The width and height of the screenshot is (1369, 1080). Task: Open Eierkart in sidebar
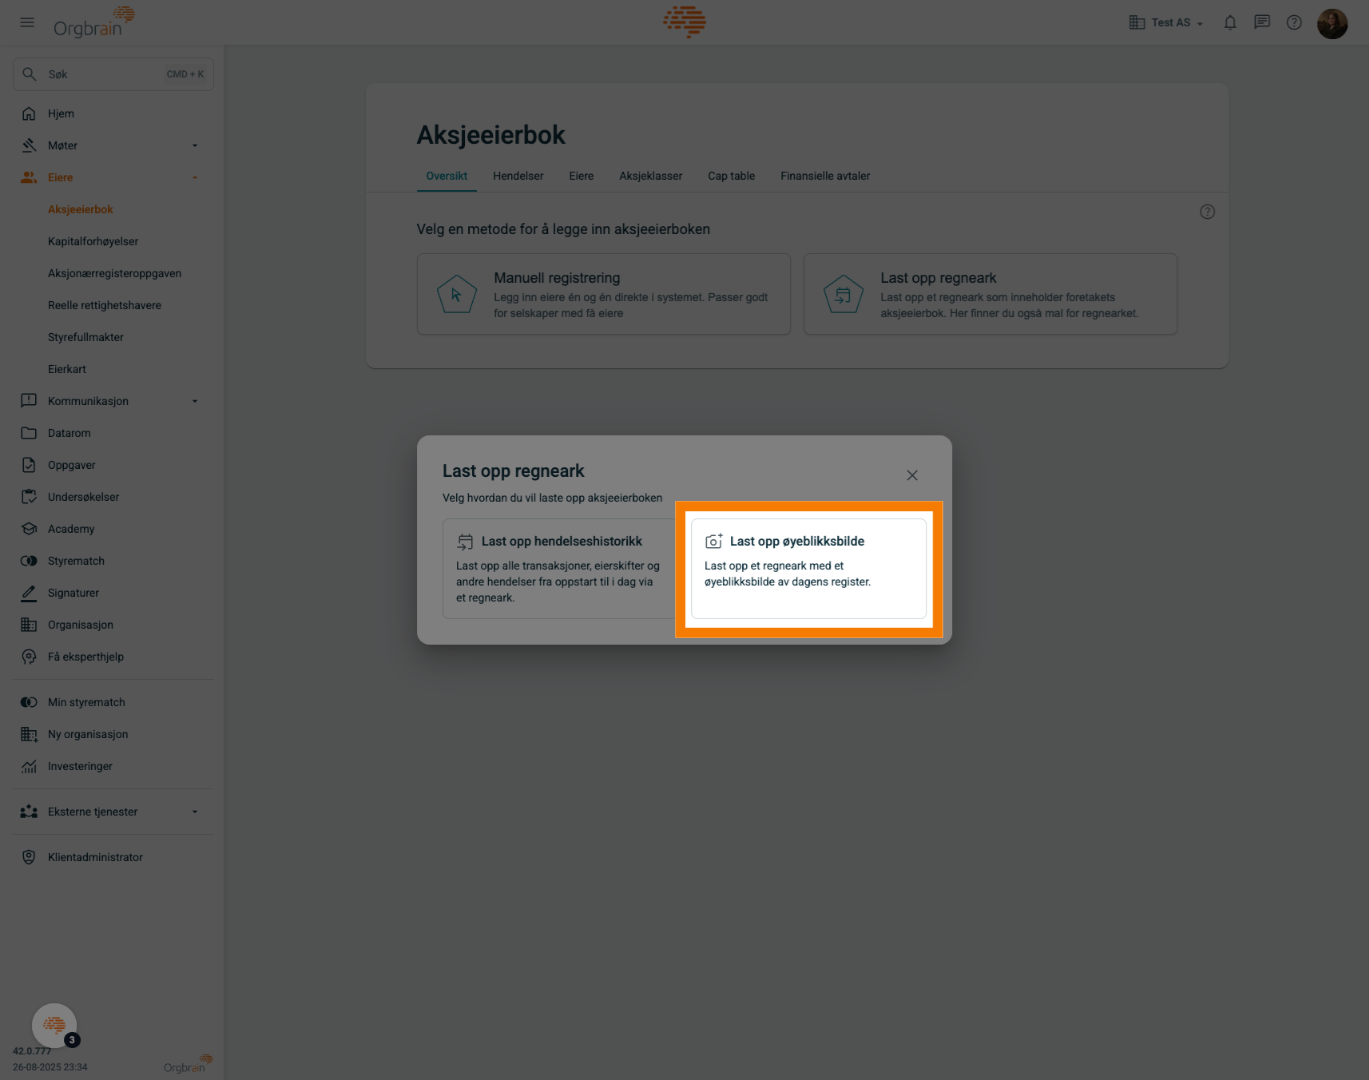click(x=67, y=370)
